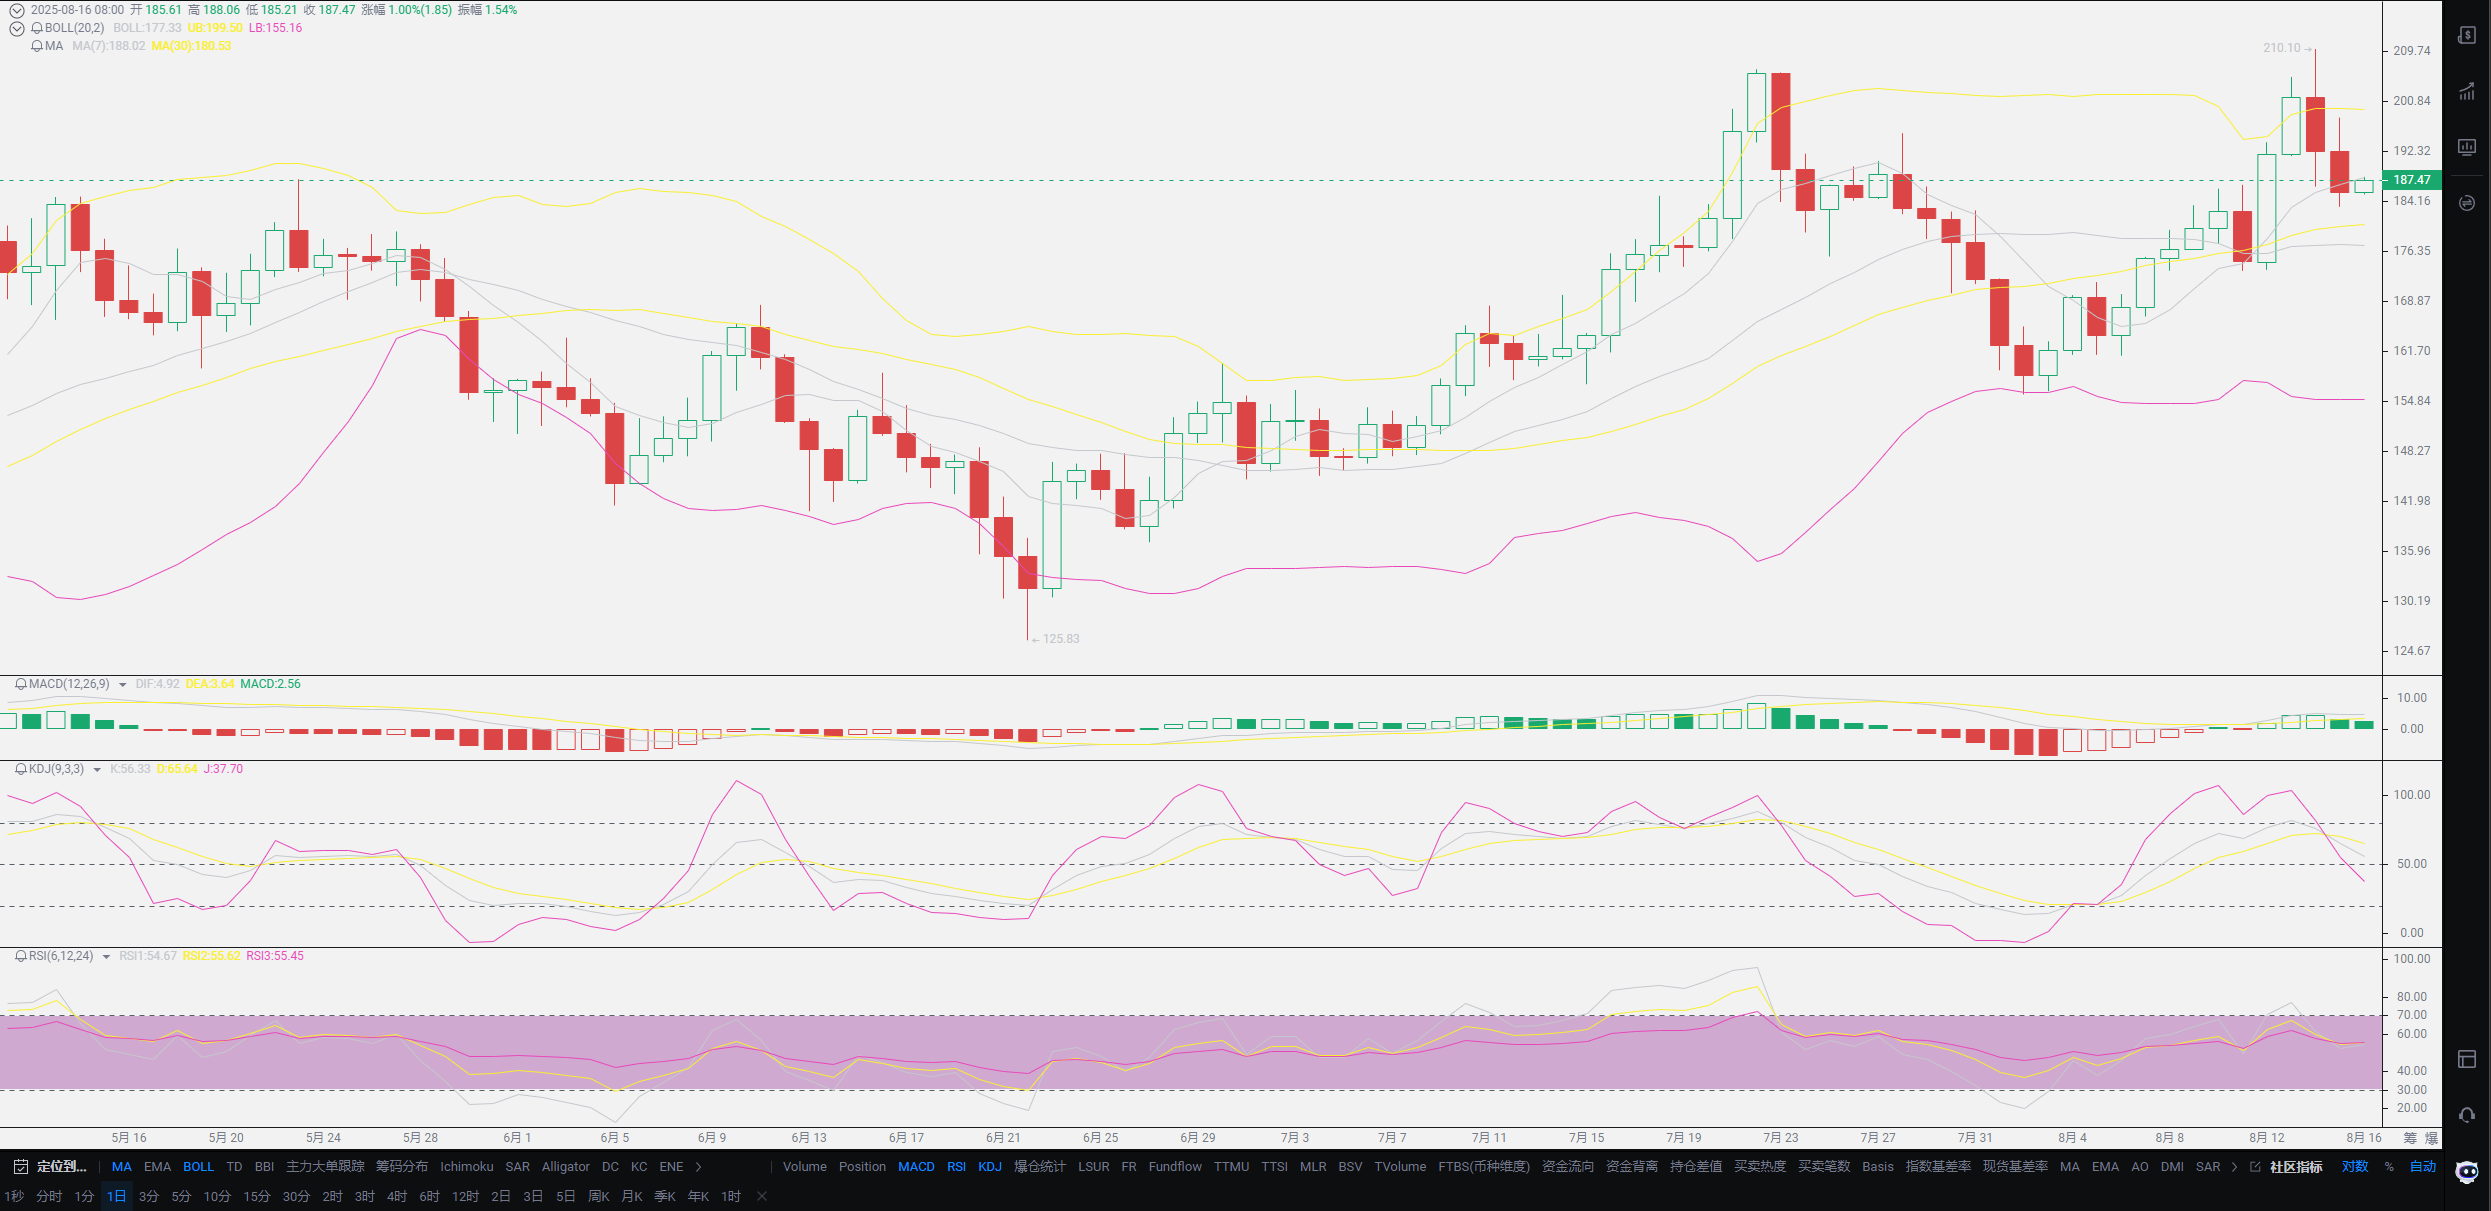Toggle Position sub-indicator

click(862, 1167)
